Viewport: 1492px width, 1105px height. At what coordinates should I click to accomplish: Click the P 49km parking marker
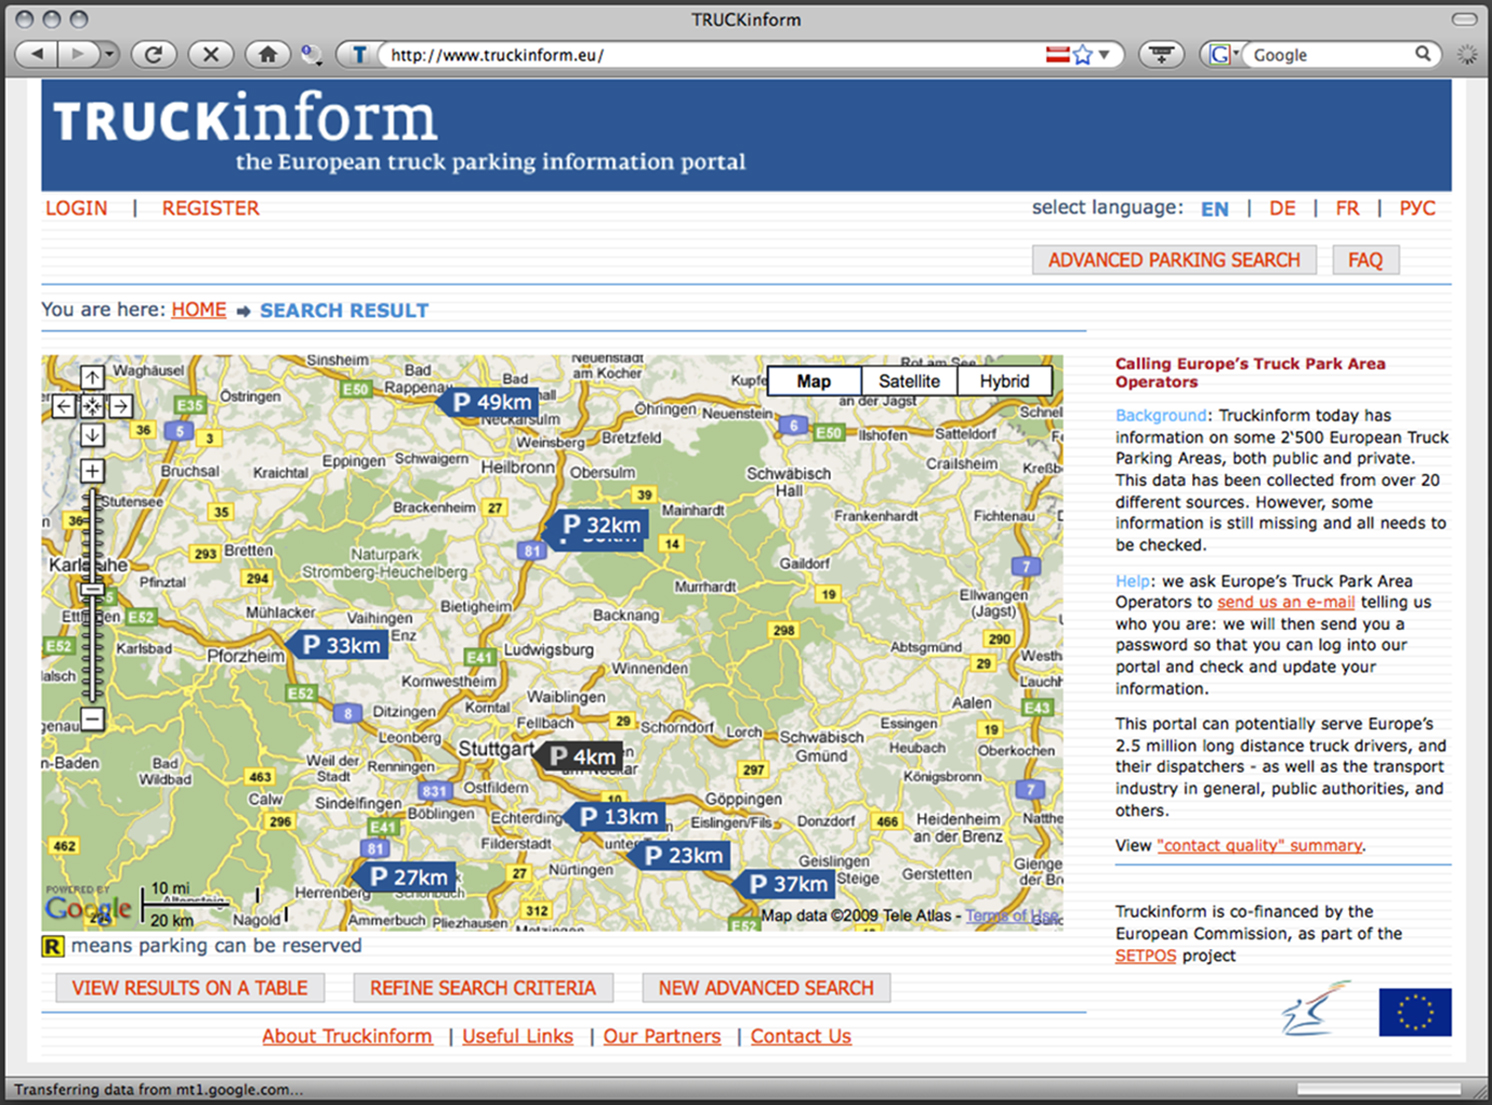coord(491,402)
